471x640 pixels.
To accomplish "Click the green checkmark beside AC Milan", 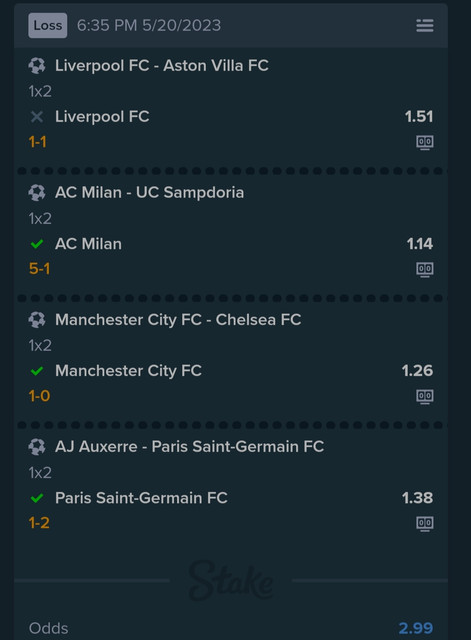I will point(37,244).
